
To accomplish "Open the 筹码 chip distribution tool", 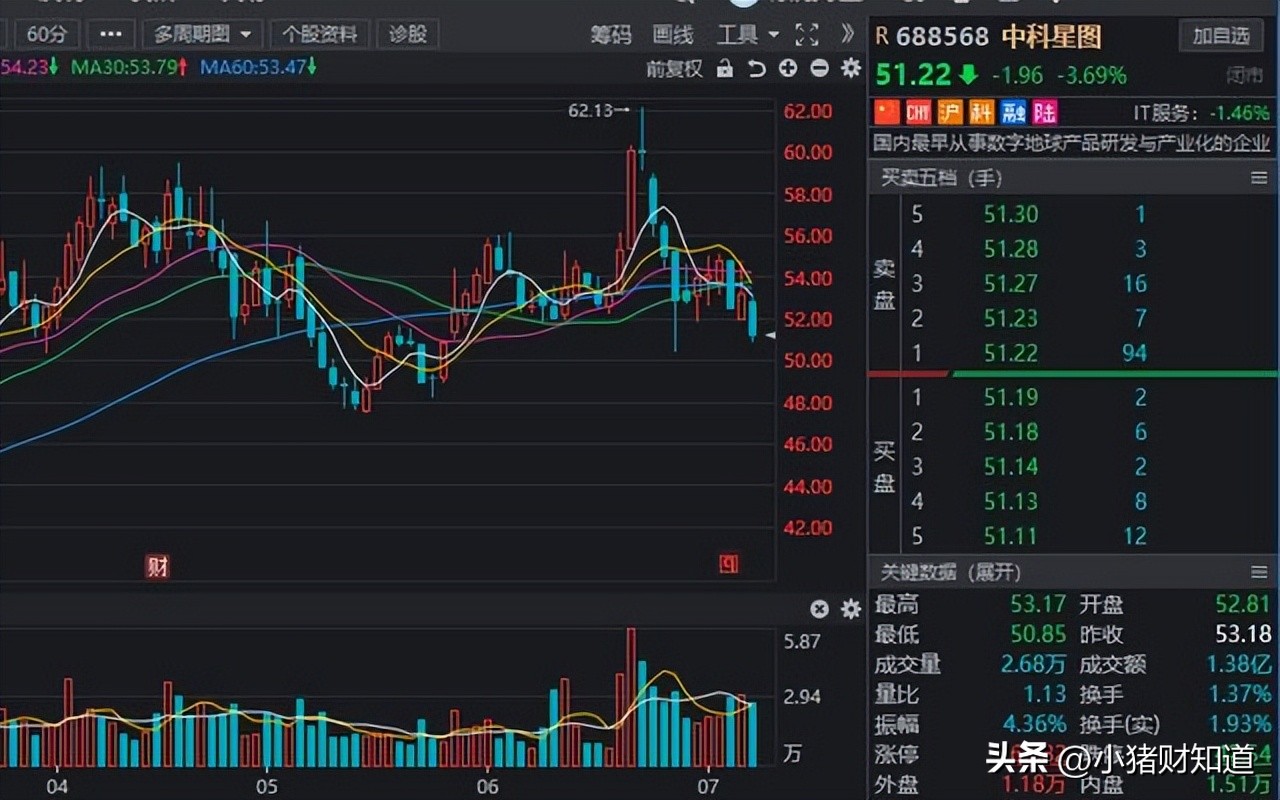I will coord(610,33).
